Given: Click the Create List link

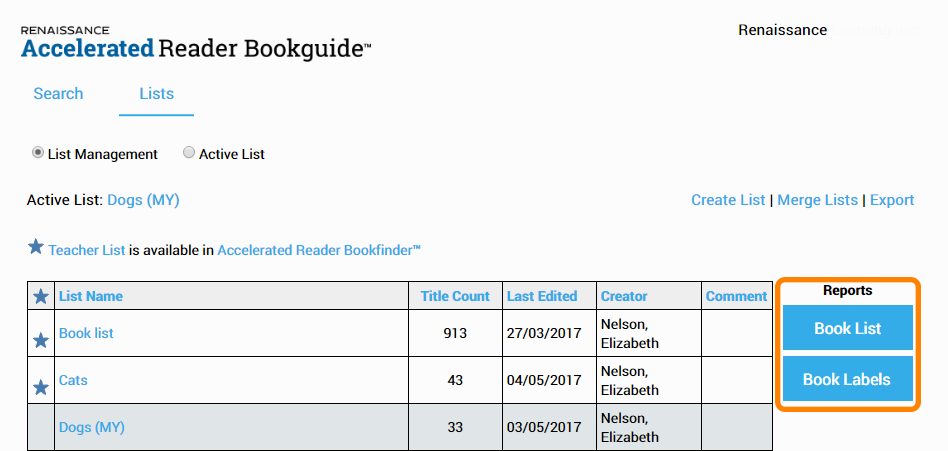Looking at the screenshot, I should pyautogui.click(x=728, y=200).
